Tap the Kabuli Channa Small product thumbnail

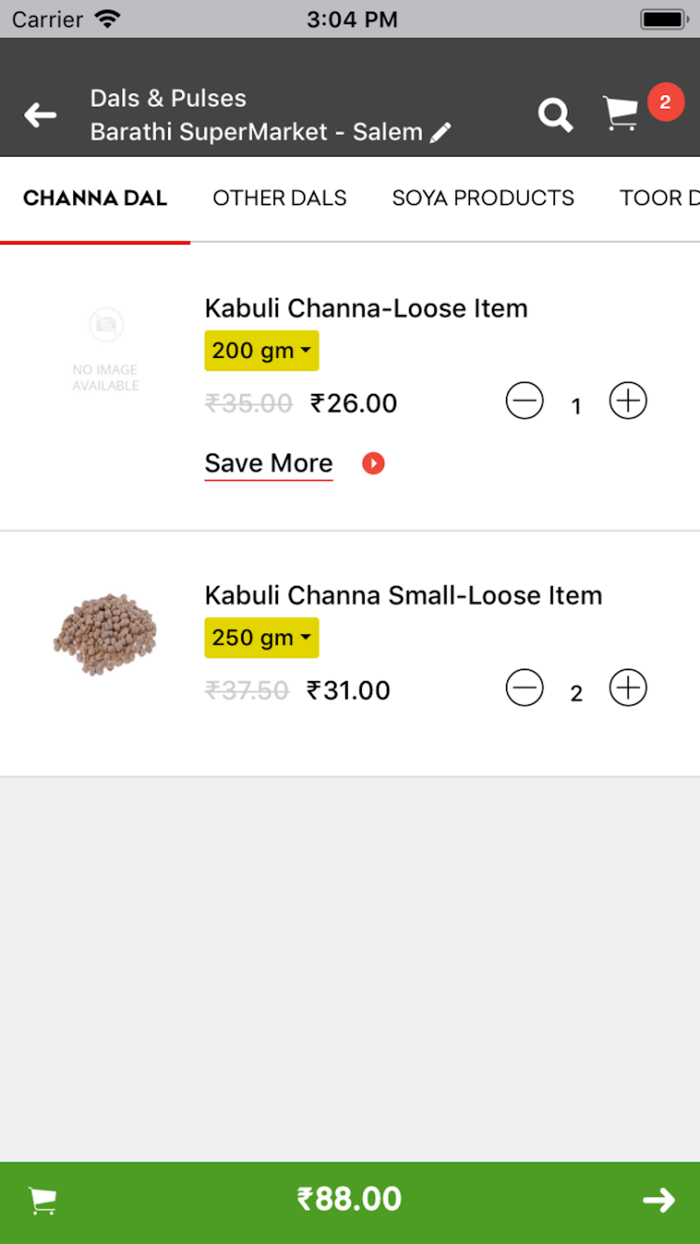[105, 637]
